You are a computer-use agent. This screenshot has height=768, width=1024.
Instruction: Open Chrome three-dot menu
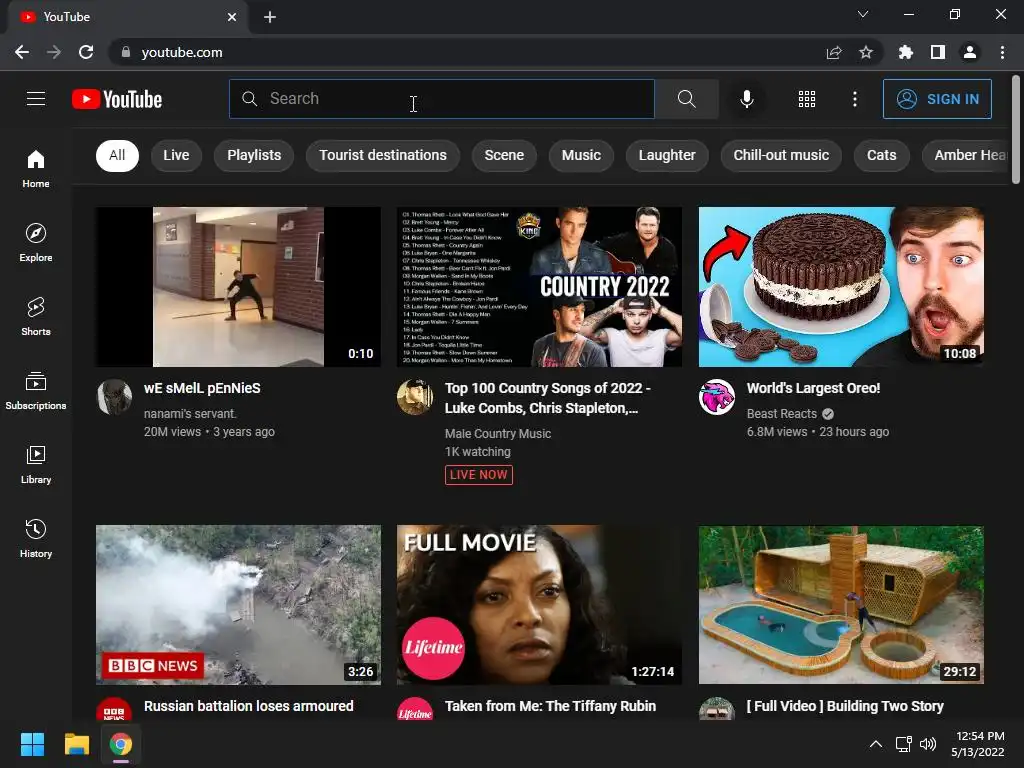tap(1002, 52)
